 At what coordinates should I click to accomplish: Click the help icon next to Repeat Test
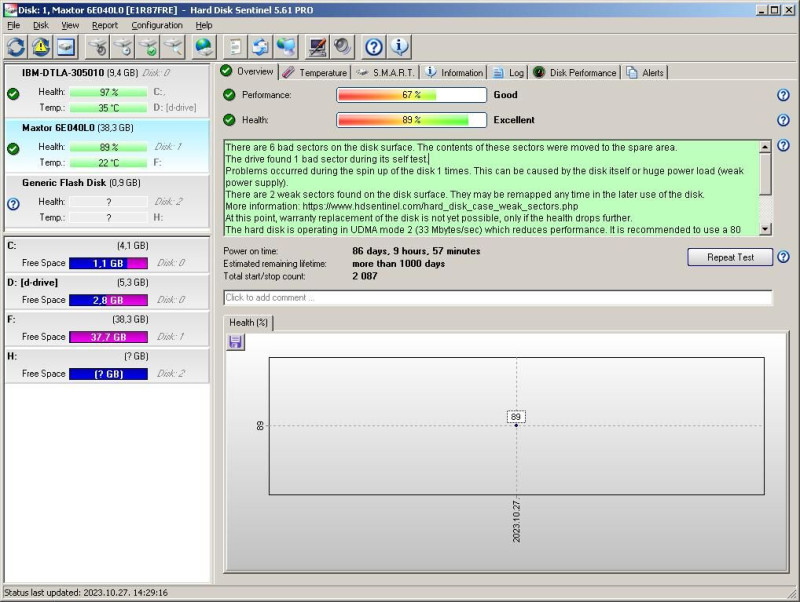783,257
